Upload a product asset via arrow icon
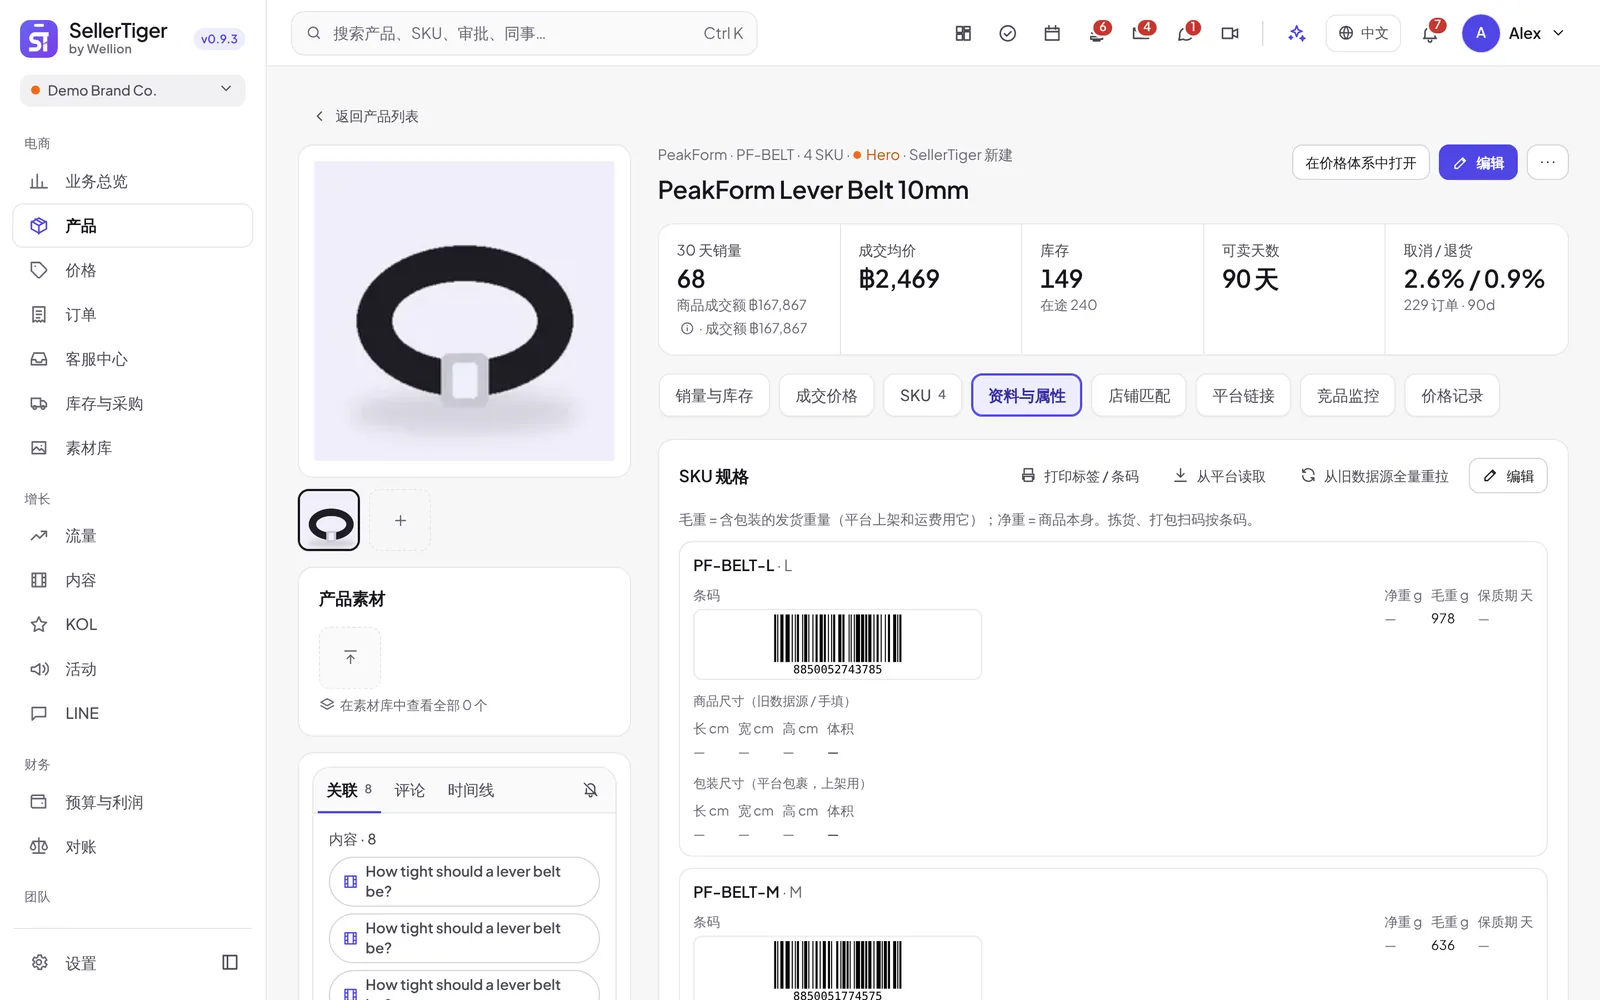Viewport: 1600px width, 1000px height. tap(350, 657)
